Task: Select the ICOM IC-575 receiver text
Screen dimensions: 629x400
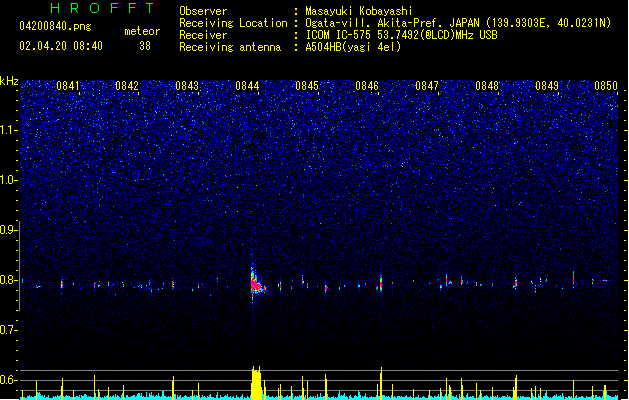Action: 401,35
